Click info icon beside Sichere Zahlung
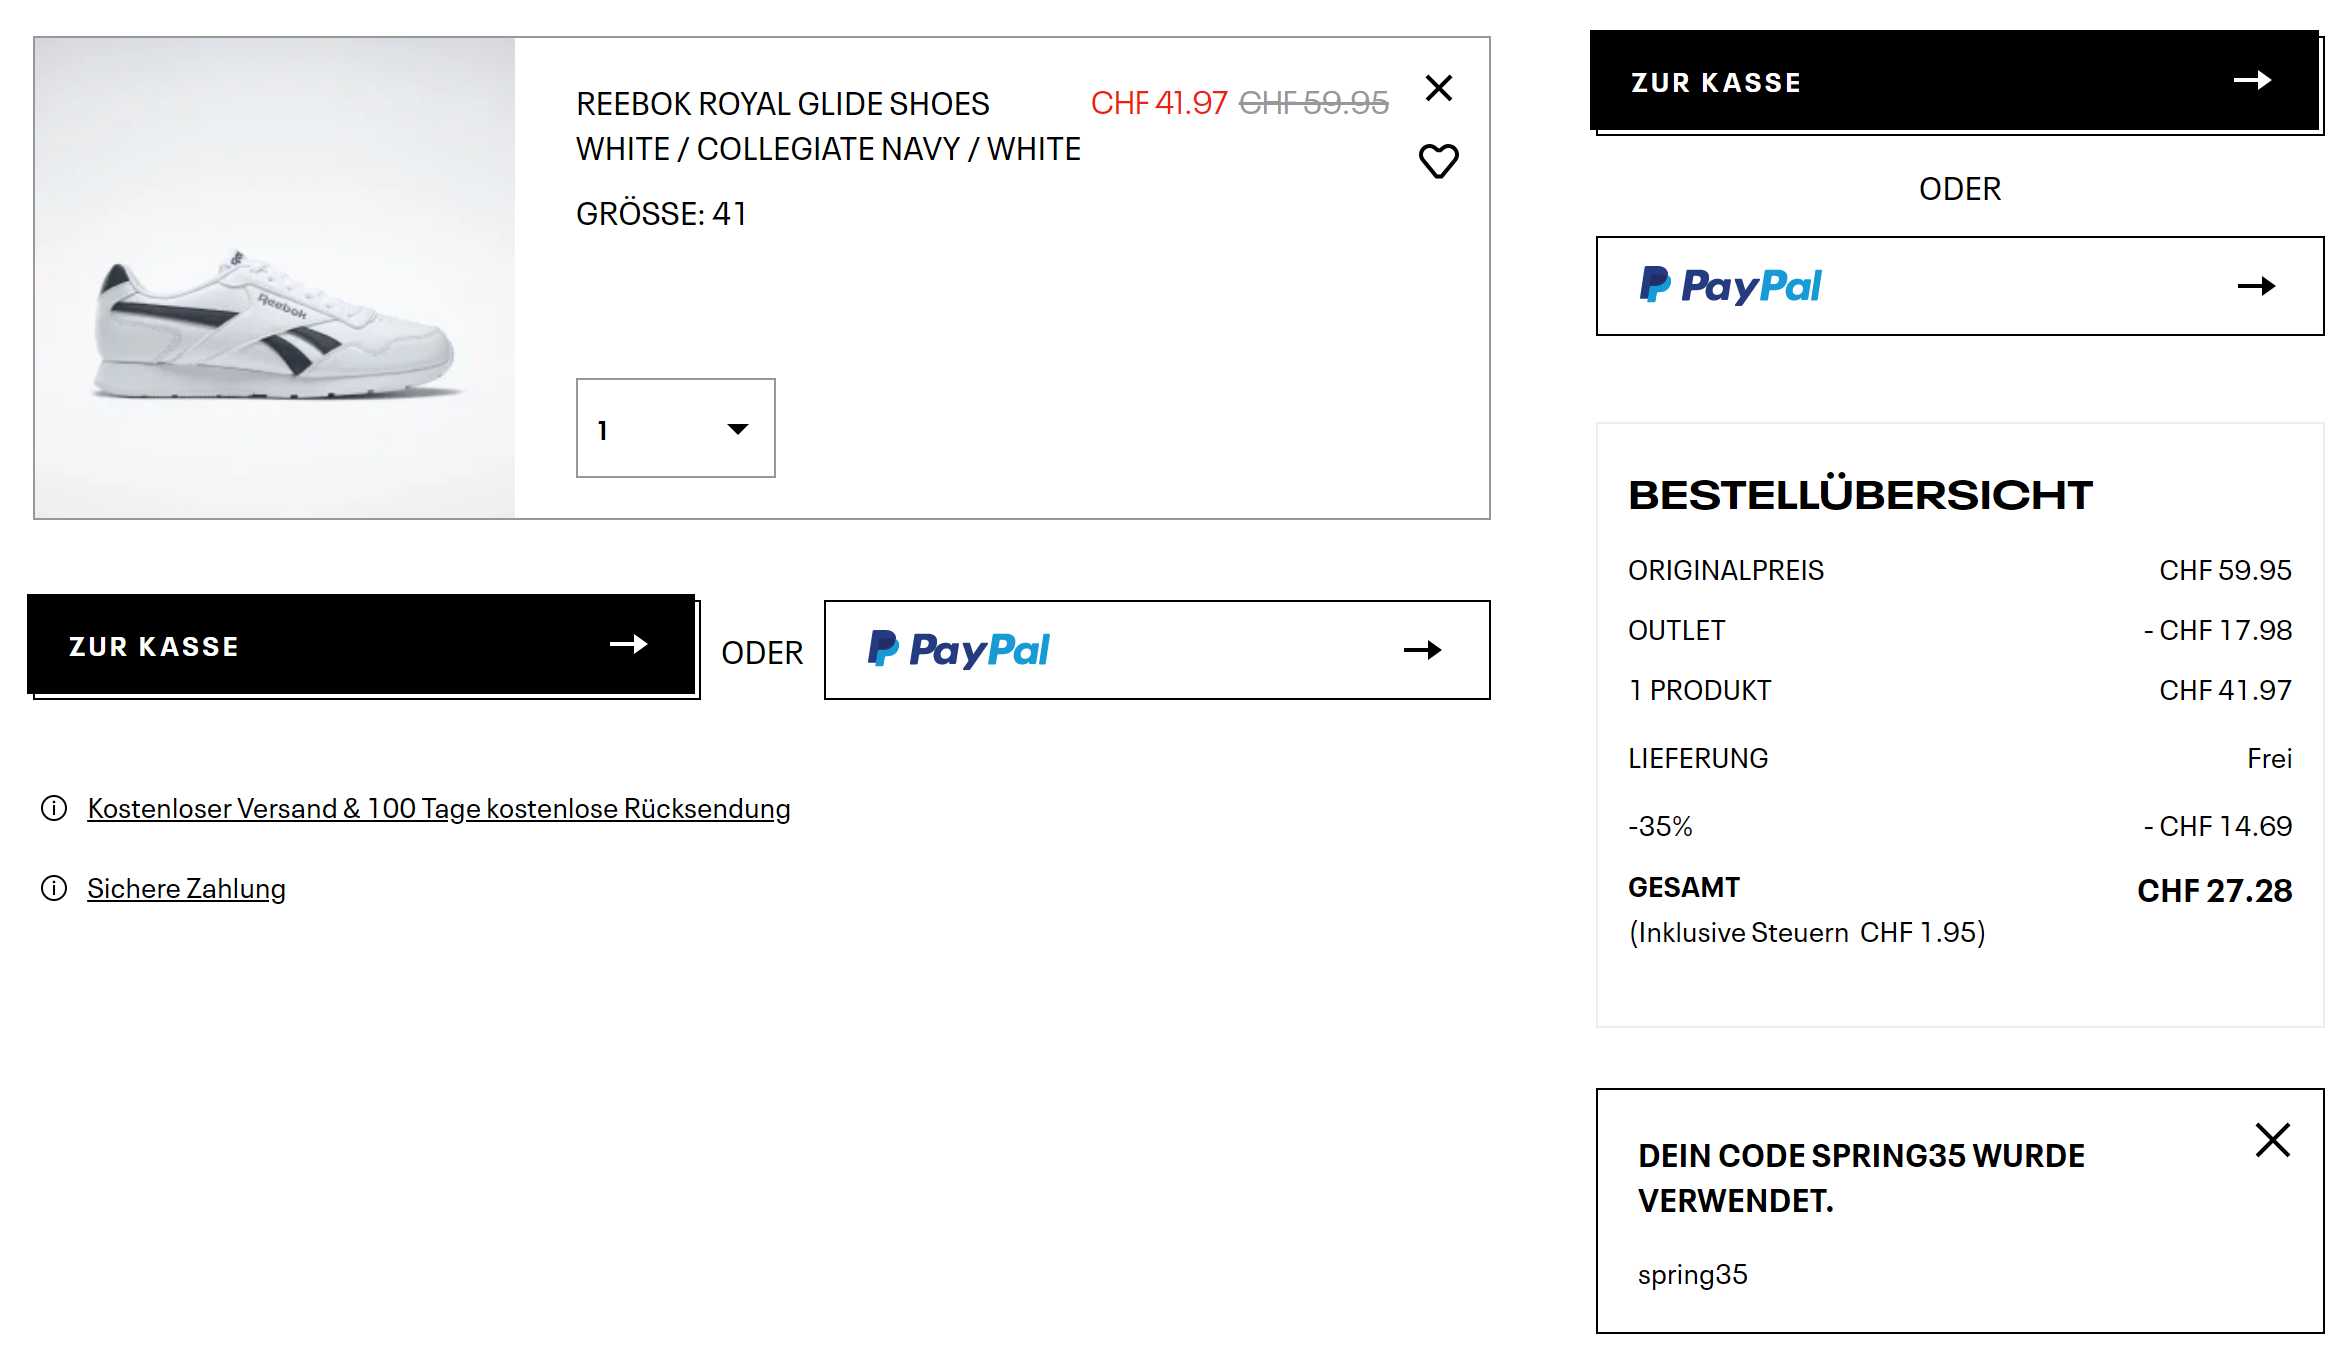2351x1357 pixels. pos(54,888)
